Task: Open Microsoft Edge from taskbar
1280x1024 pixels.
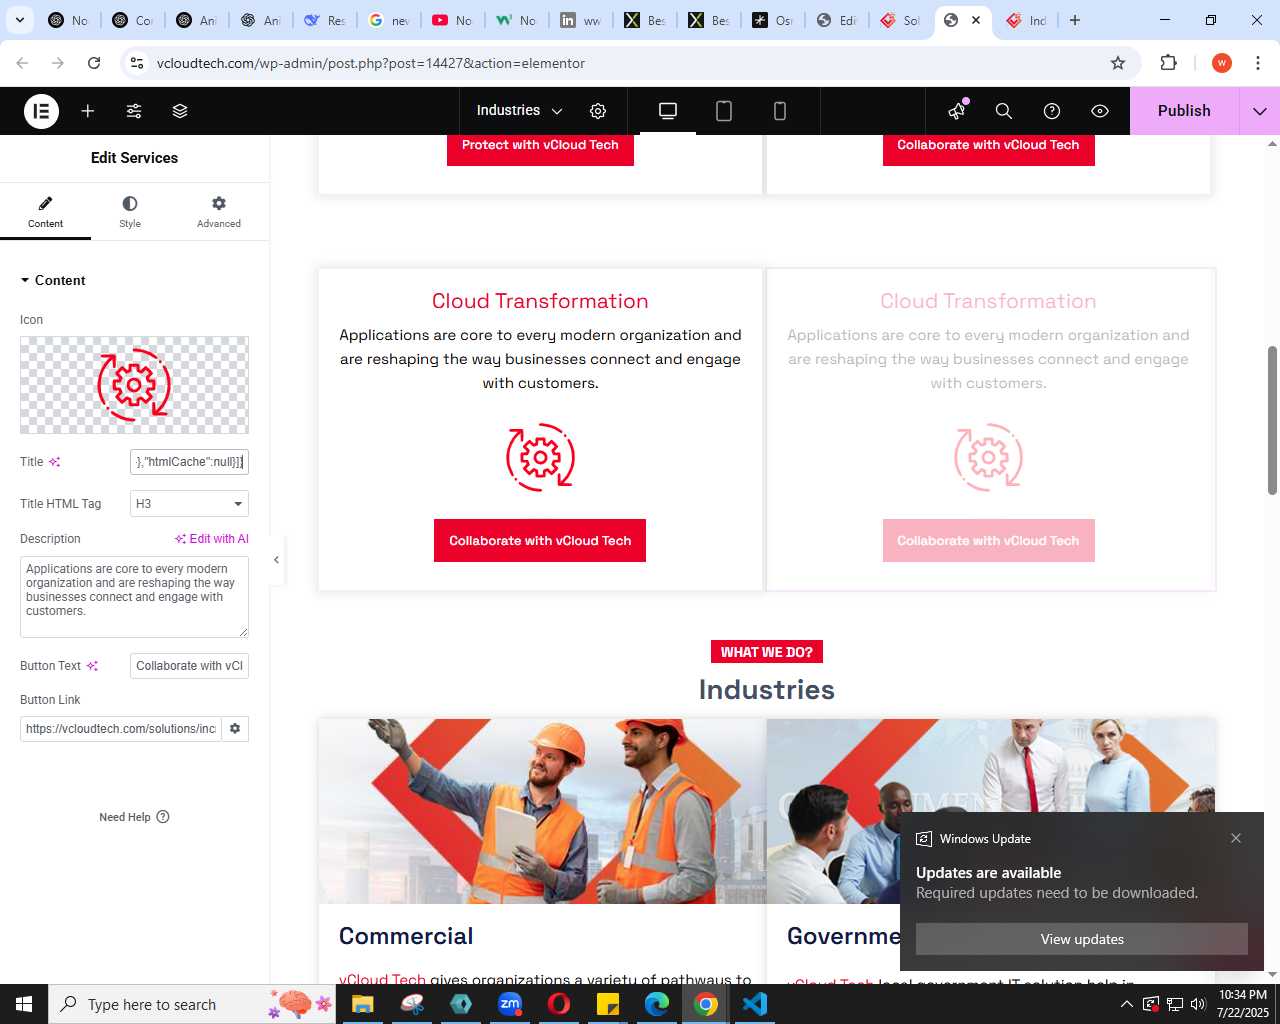Action: click(657, 1004)
